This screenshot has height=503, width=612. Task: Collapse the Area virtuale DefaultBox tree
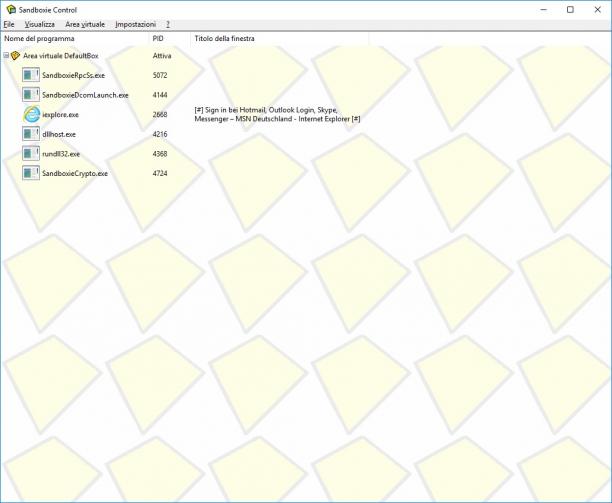tap(6, 56)
